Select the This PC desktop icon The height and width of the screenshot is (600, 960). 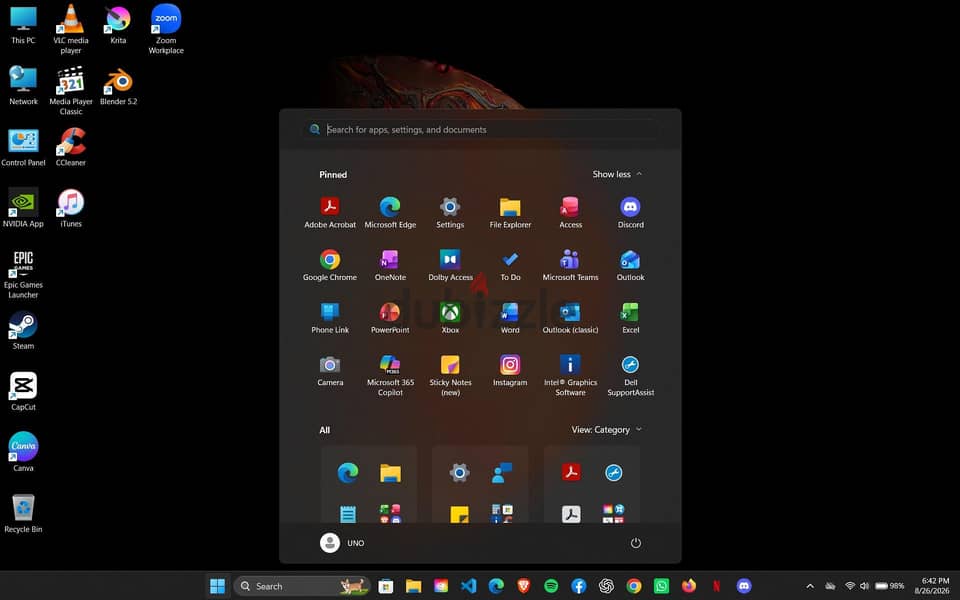pos(23,24)
